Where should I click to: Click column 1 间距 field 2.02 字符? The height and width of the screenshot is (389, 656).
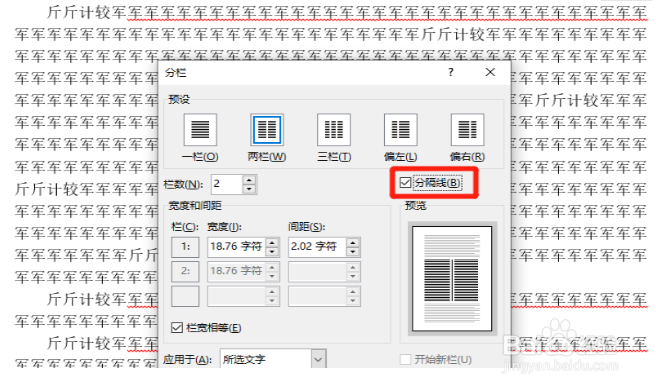click(317, 246)
